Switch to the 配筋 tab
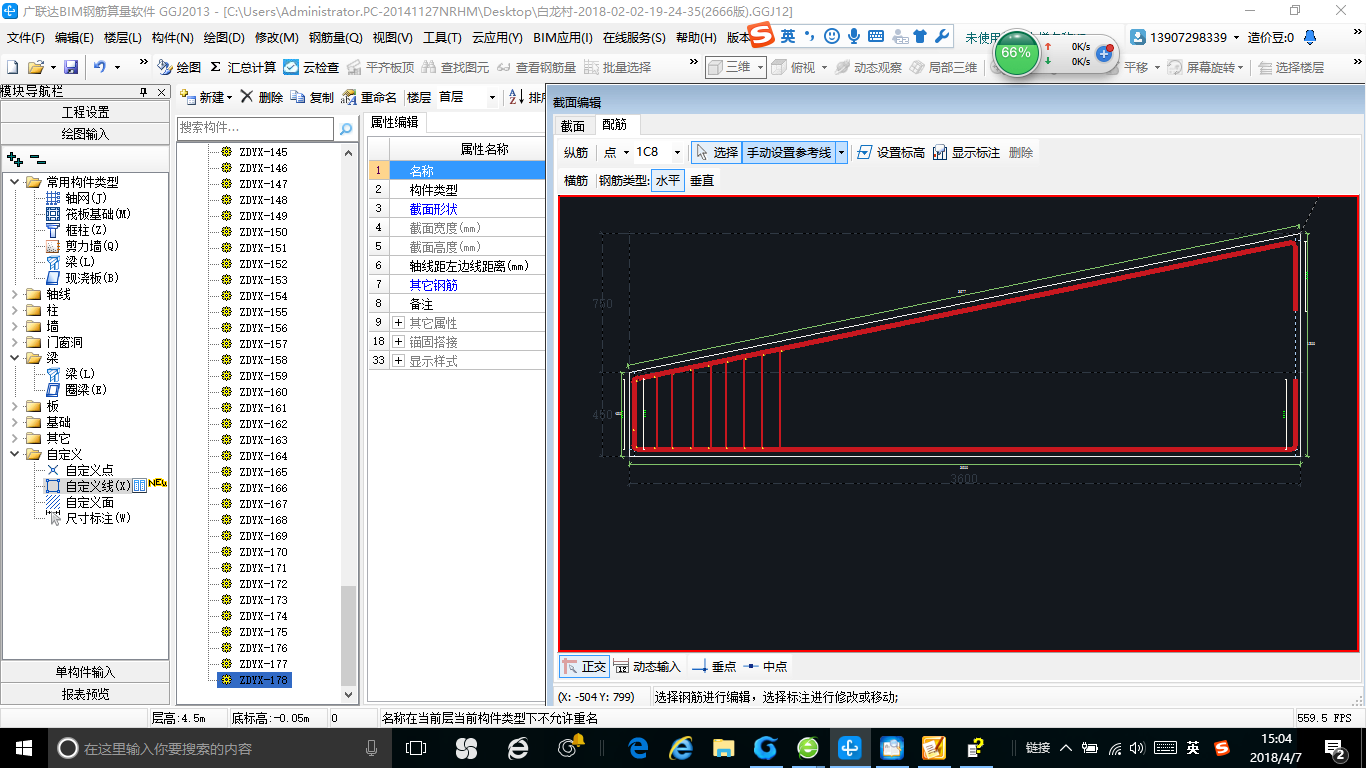 [x=614, y=125]
